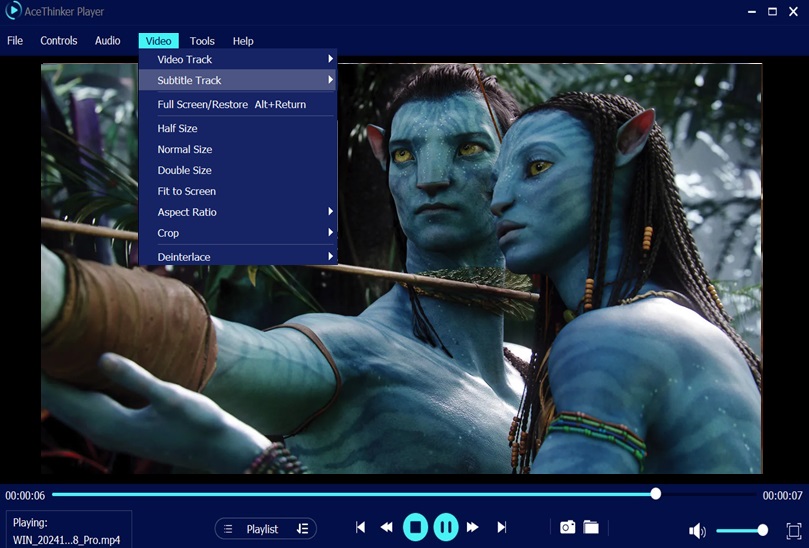Close the Video menu tab

(x=158, y=41)
